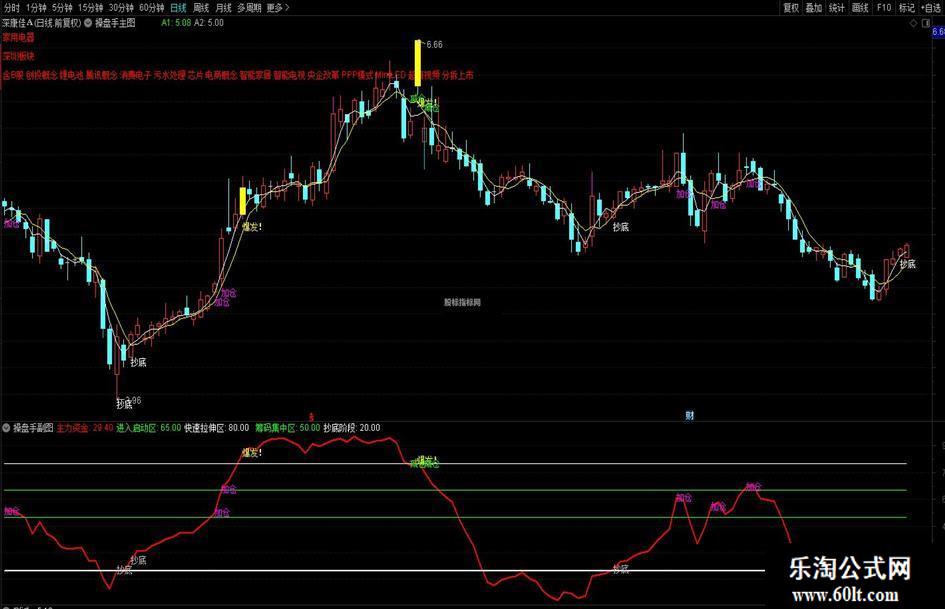This screenshot has width=945, height=609.
Task: Click the 筹码集中区: 50.00 label
Action: (287, 428)
